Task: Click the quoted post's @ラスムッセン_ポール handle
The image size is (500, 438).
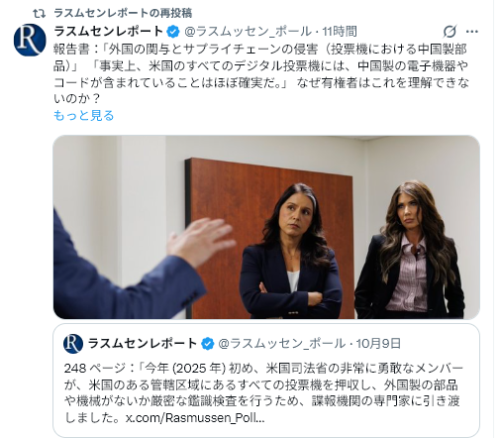Action: coord(282,344)
